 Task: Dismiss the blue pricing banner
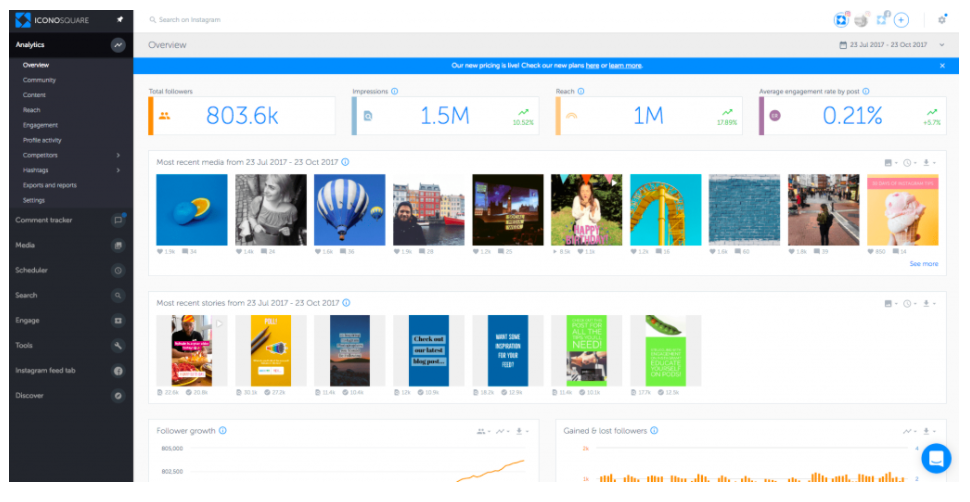(942, 65)
